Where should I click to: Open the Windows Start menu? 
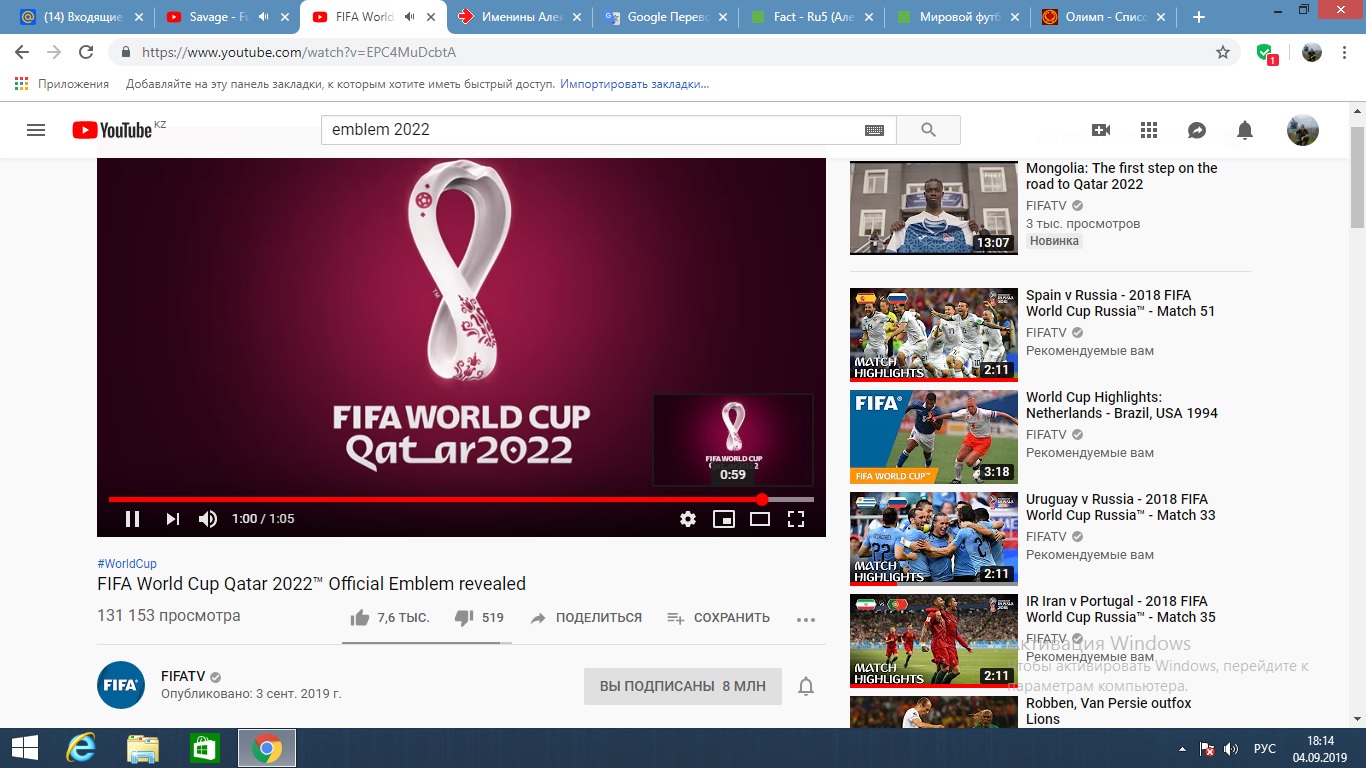point(24,748)
